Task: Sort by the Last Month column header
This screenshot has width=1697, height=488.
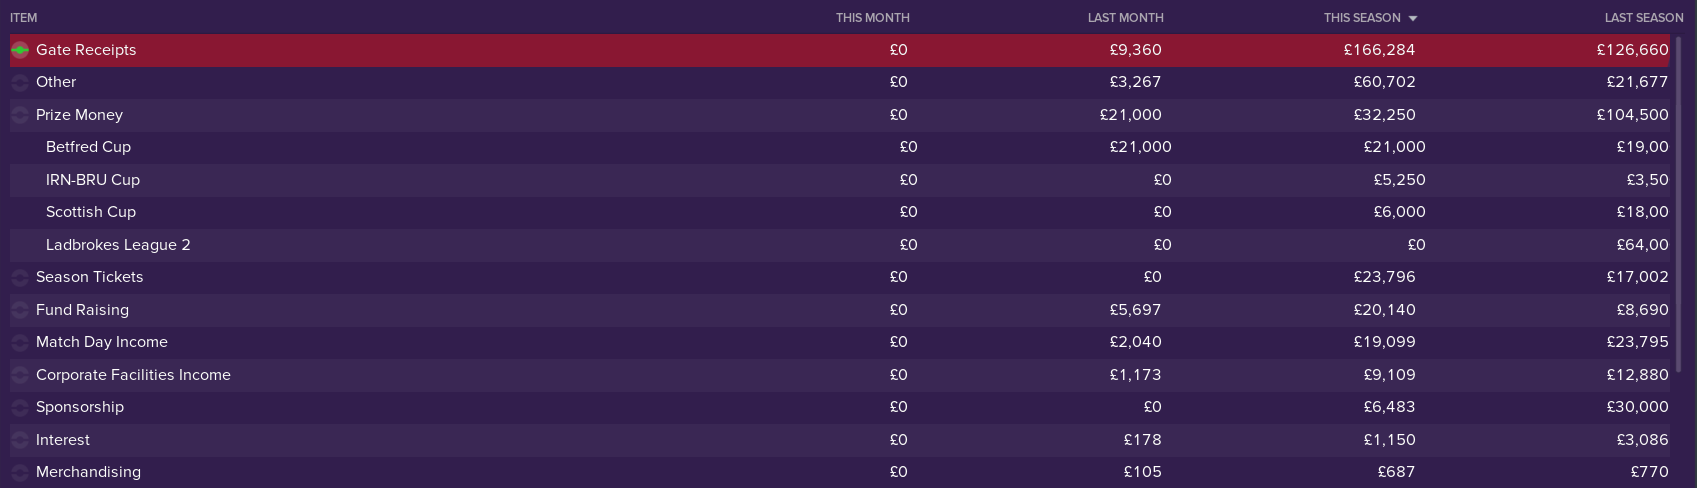Action: click(1125, 18)
